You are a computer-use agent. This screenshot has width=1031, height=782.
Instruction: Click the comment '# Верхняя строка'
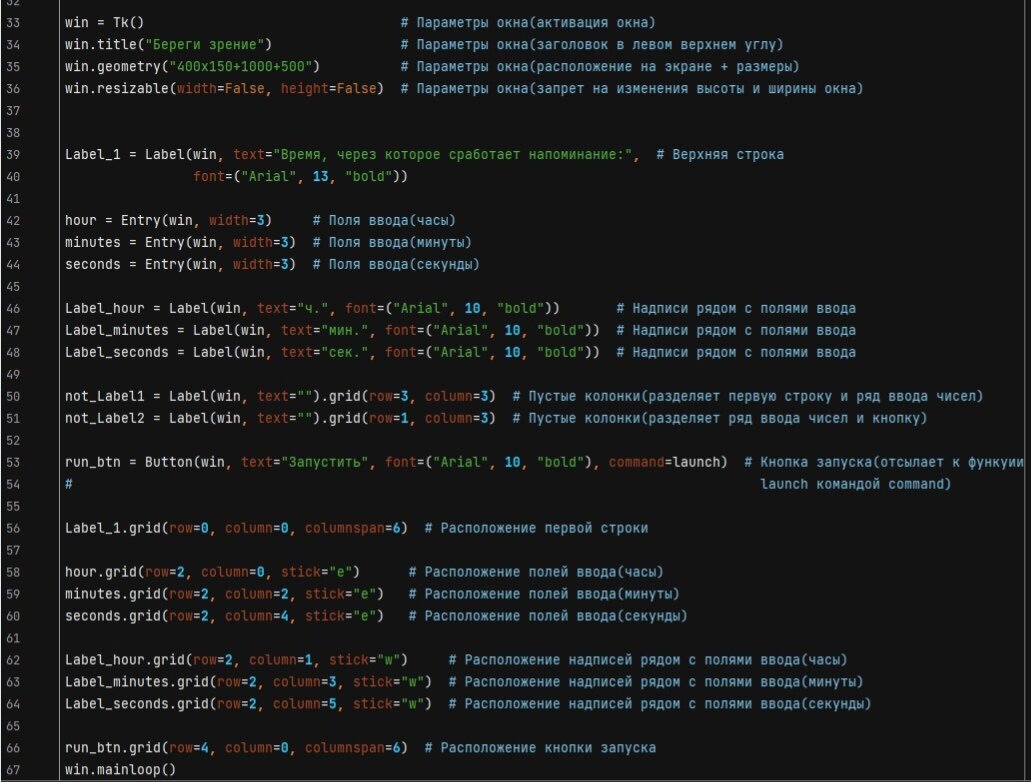[x=719, y=155]
